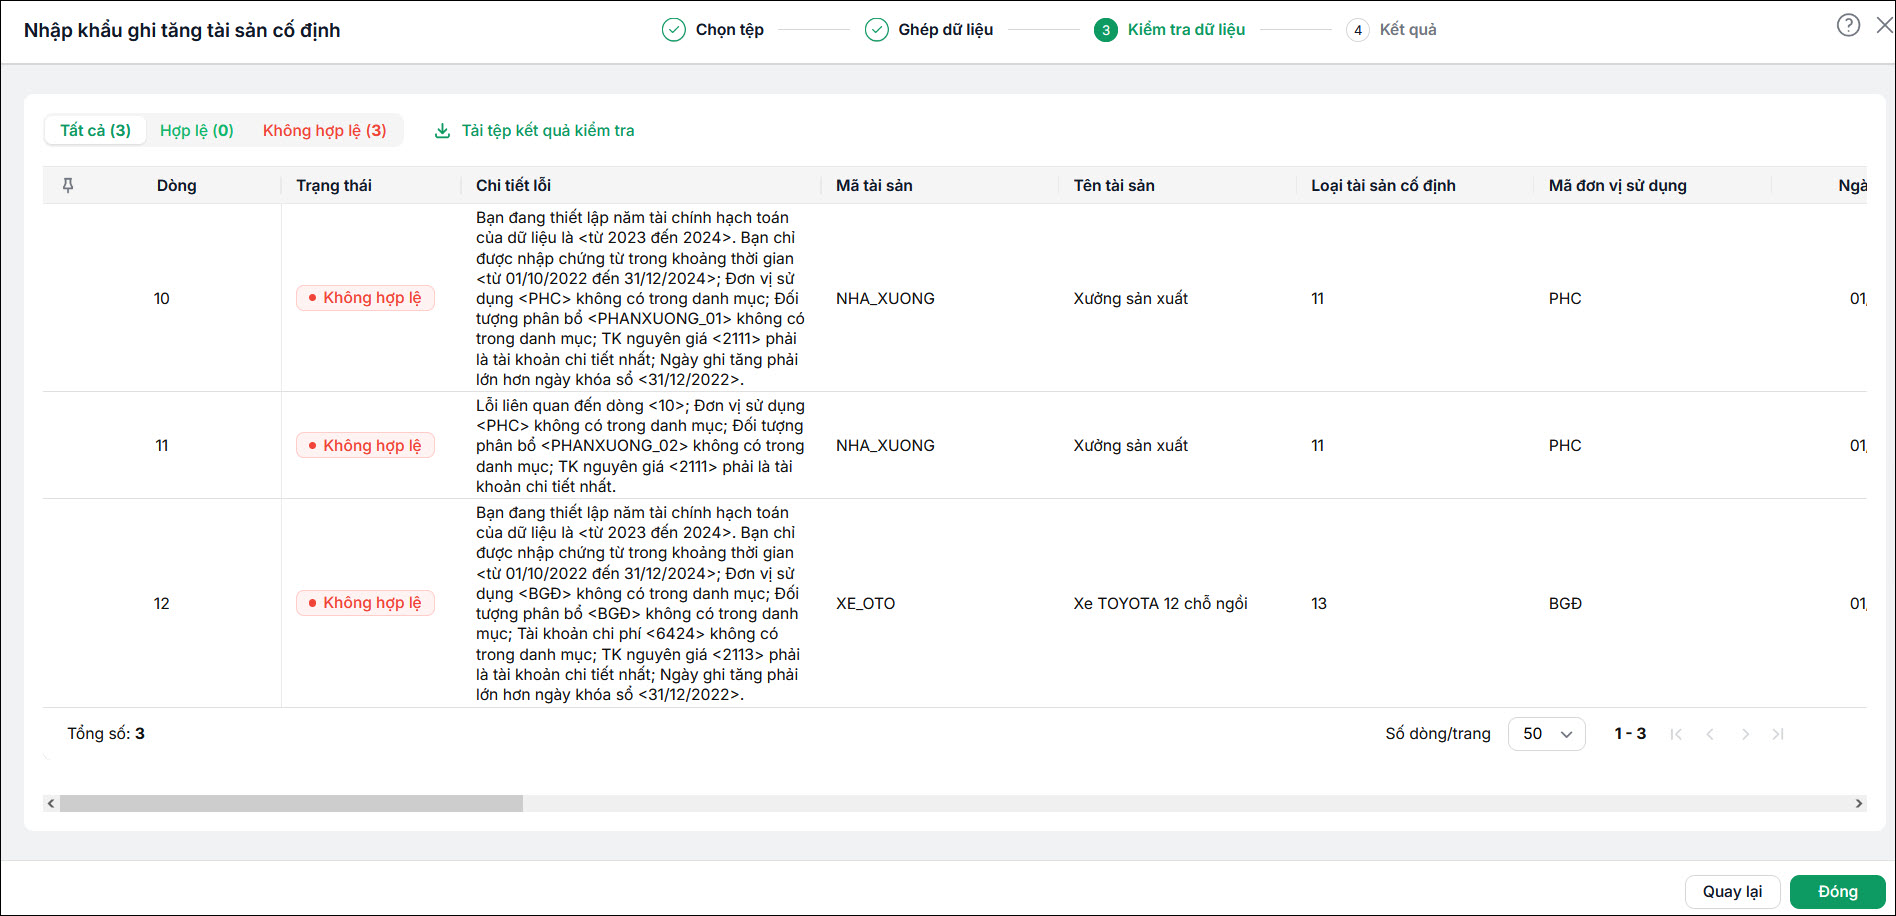The height and width of the screenshot is (916, 1896).
Task: Click the pin column icon in table header
Action: coord(68,185)
